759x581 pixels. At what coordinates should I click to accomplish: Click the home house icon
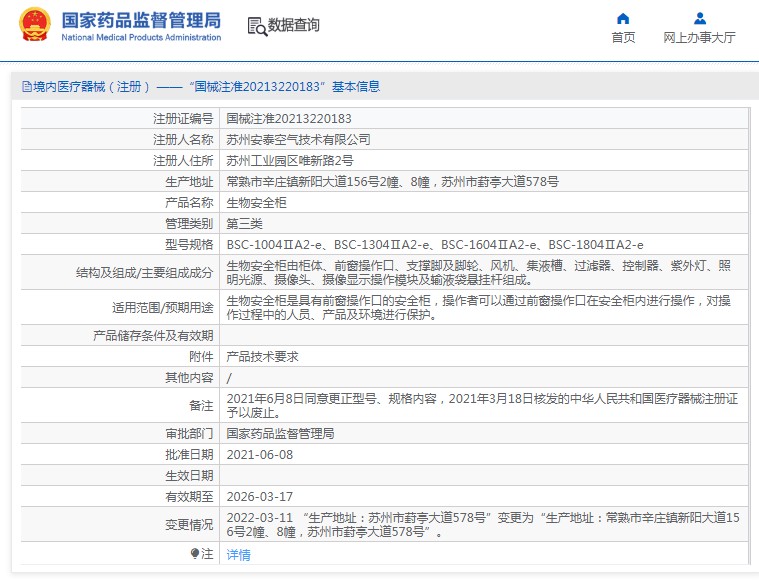tap(623, 19)
